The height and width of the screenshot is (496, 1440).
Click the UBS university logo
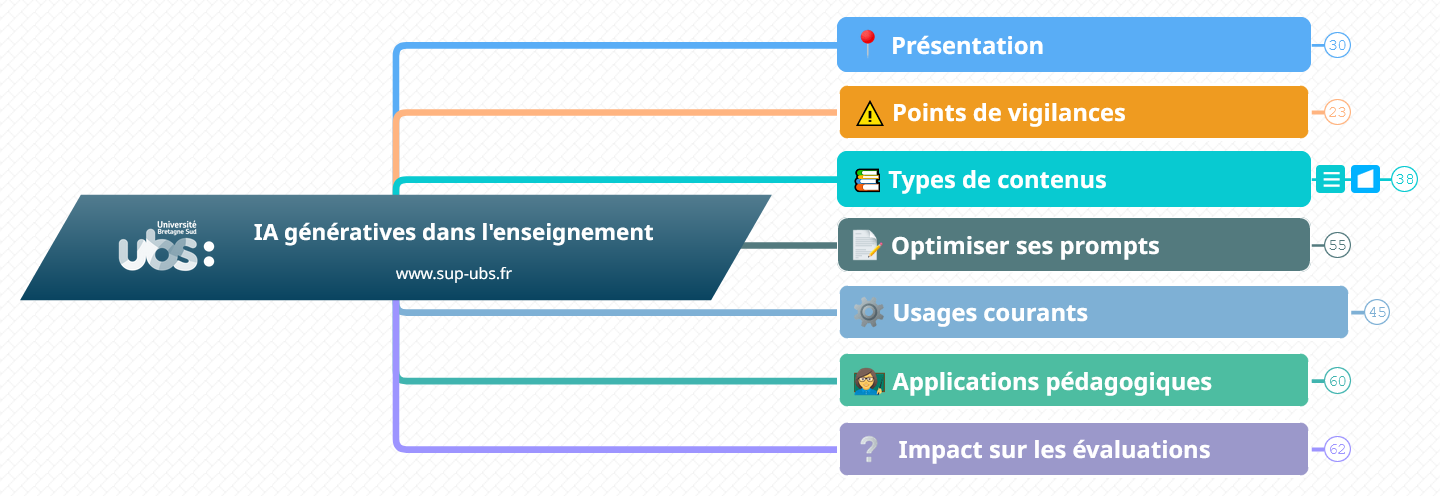tap(166, 247)
